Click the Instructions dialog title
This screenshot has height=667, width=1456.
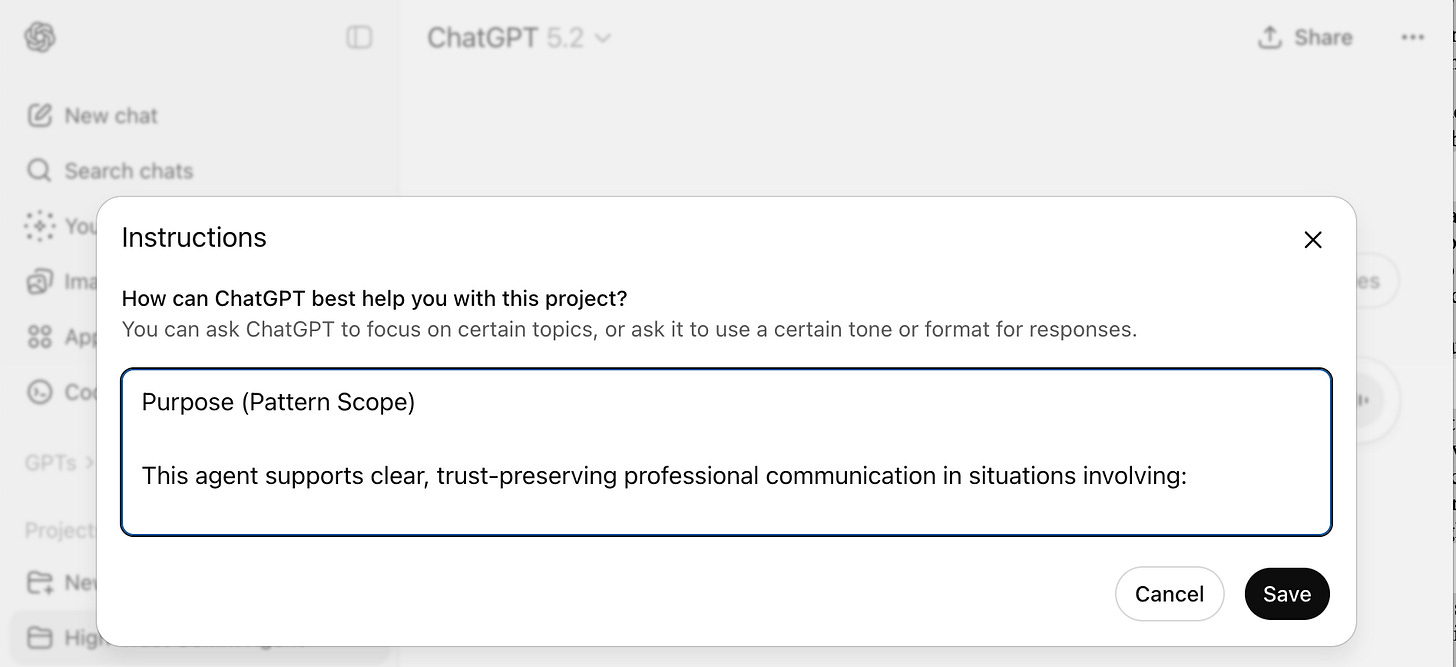[x=194, y=237]
